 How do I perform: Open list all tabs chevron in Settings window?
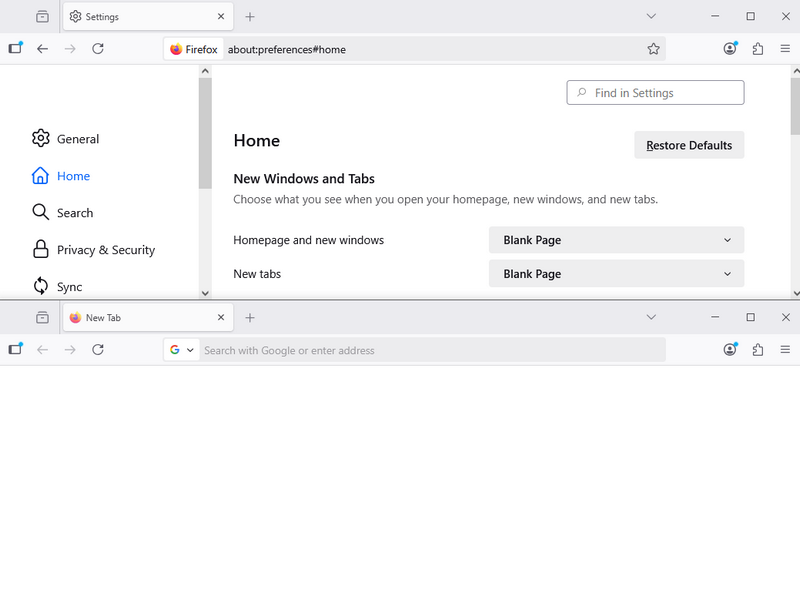tap(651, 17)
